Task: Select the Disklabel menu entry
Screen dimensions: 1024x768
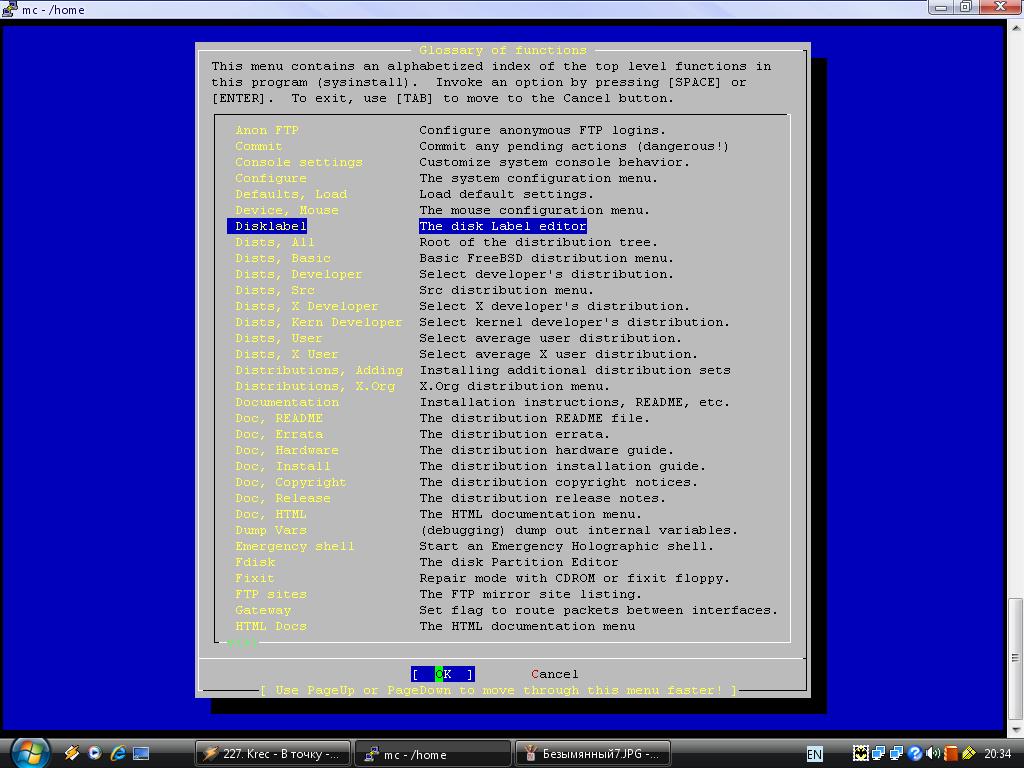Action: (x=270, y=226)
